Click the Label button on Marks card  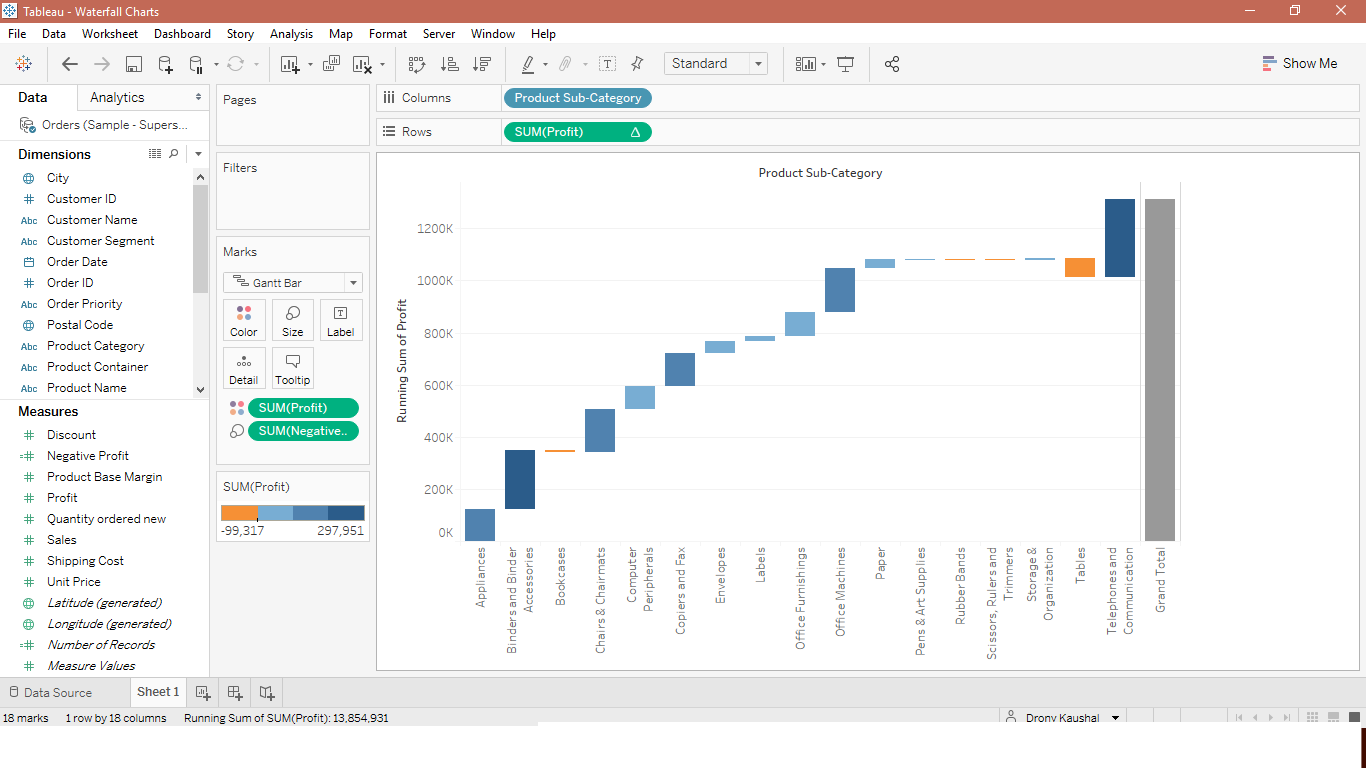341,320
